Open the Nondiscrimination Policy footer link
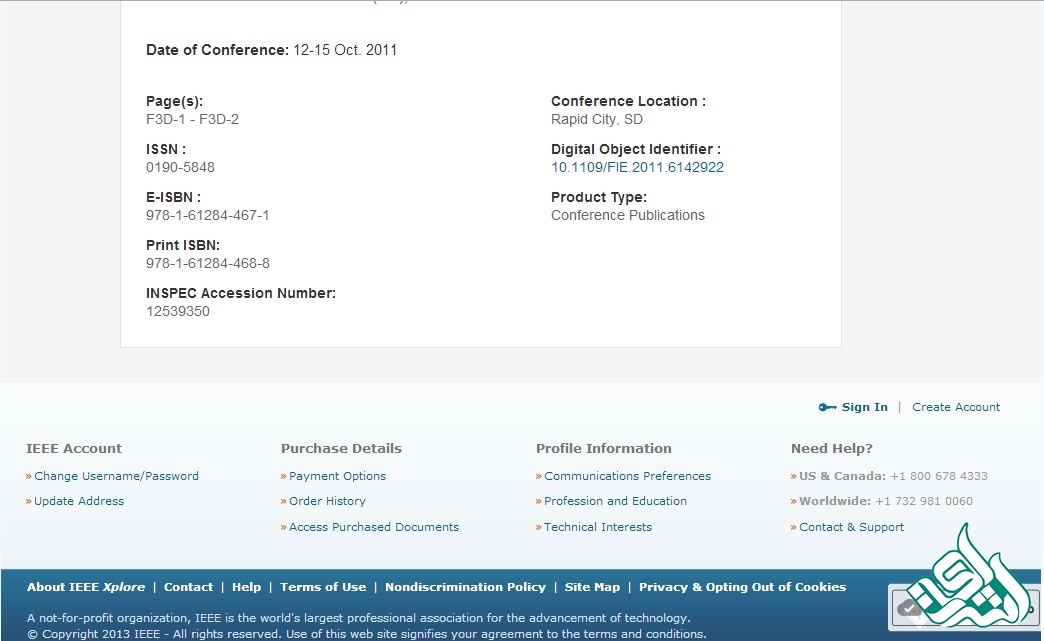Image resolution: width=1044 pixels, height=641 pixels. [465, 587]
